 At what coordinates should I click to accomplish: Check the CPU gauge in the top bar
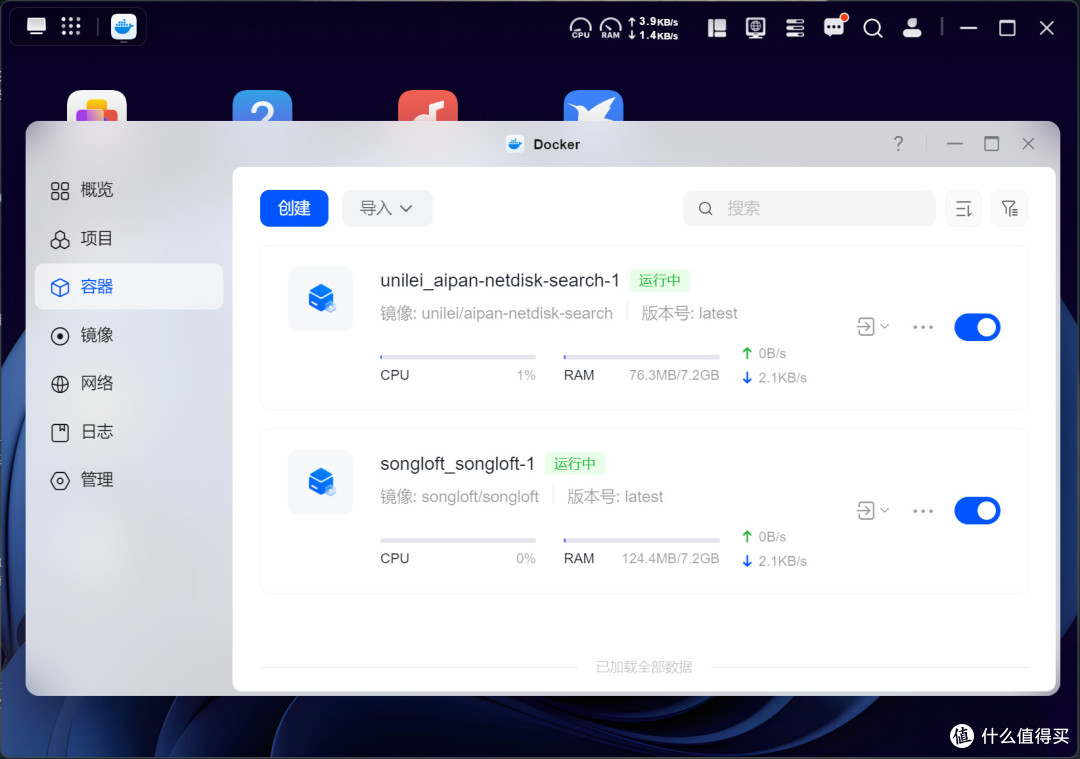click(581, 28)
